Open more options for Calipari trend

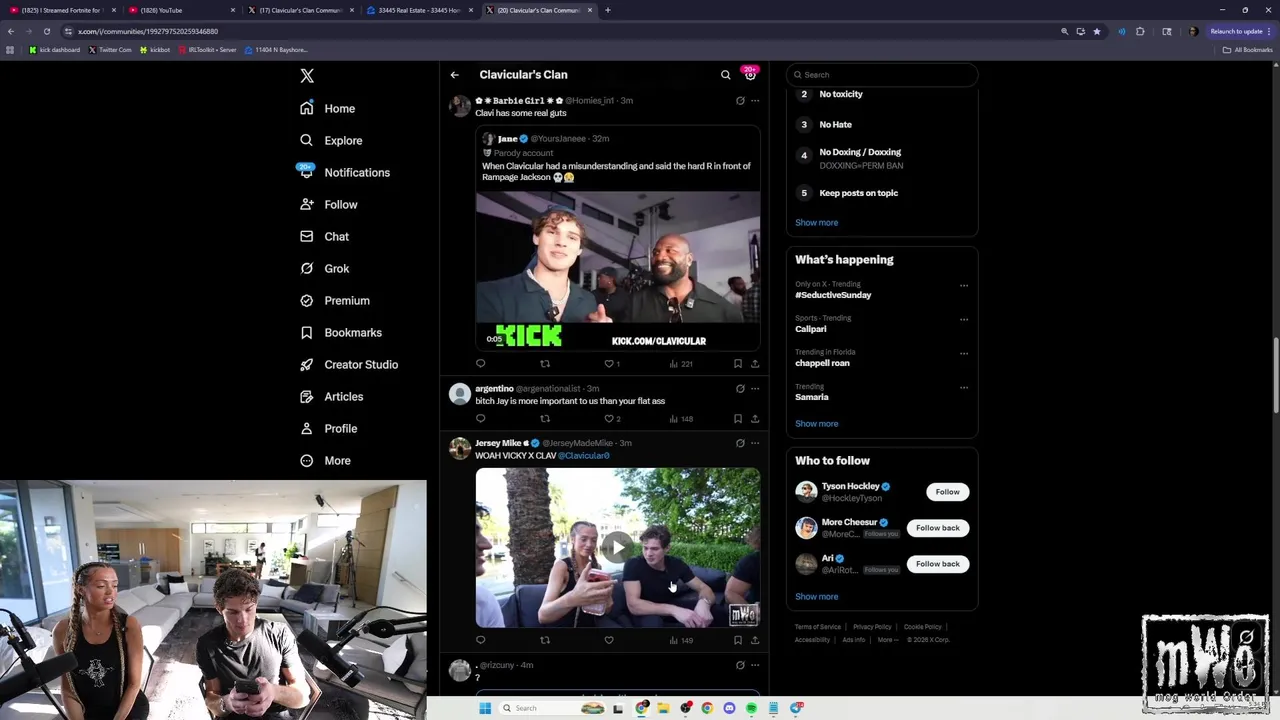[964, 320]
